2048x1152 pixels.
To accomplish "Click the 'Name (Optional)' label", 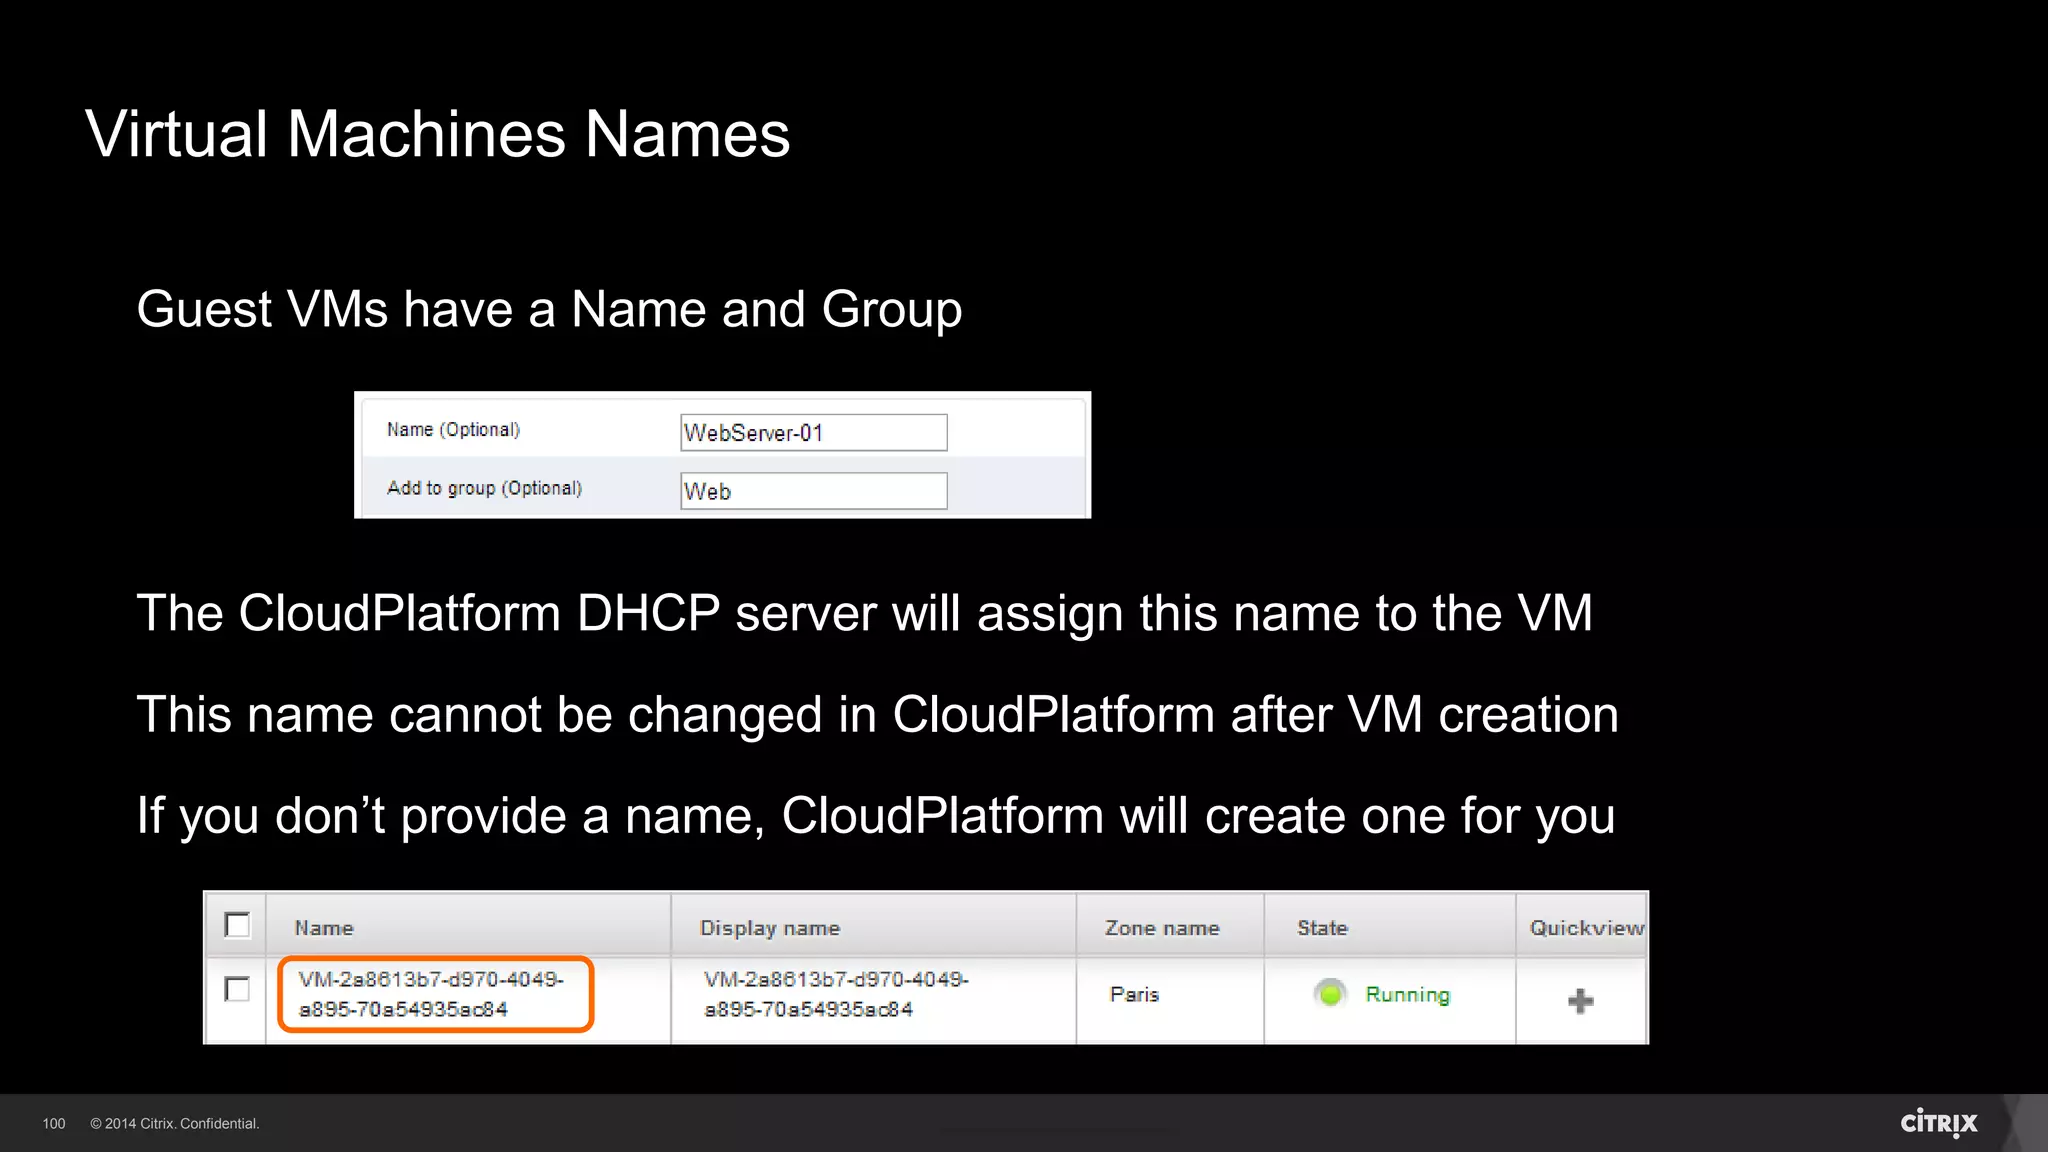I will (453, 430).
